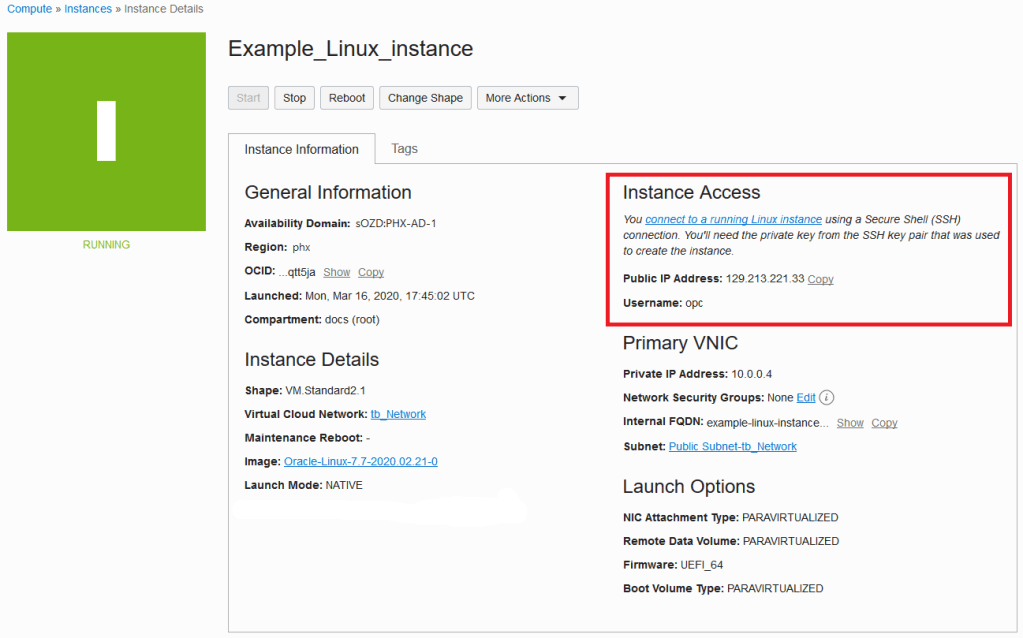Open 'connect to a running Linux instance' link
Image resolution: width=1023 pixels, height=638 pixels.
[733, 219]
